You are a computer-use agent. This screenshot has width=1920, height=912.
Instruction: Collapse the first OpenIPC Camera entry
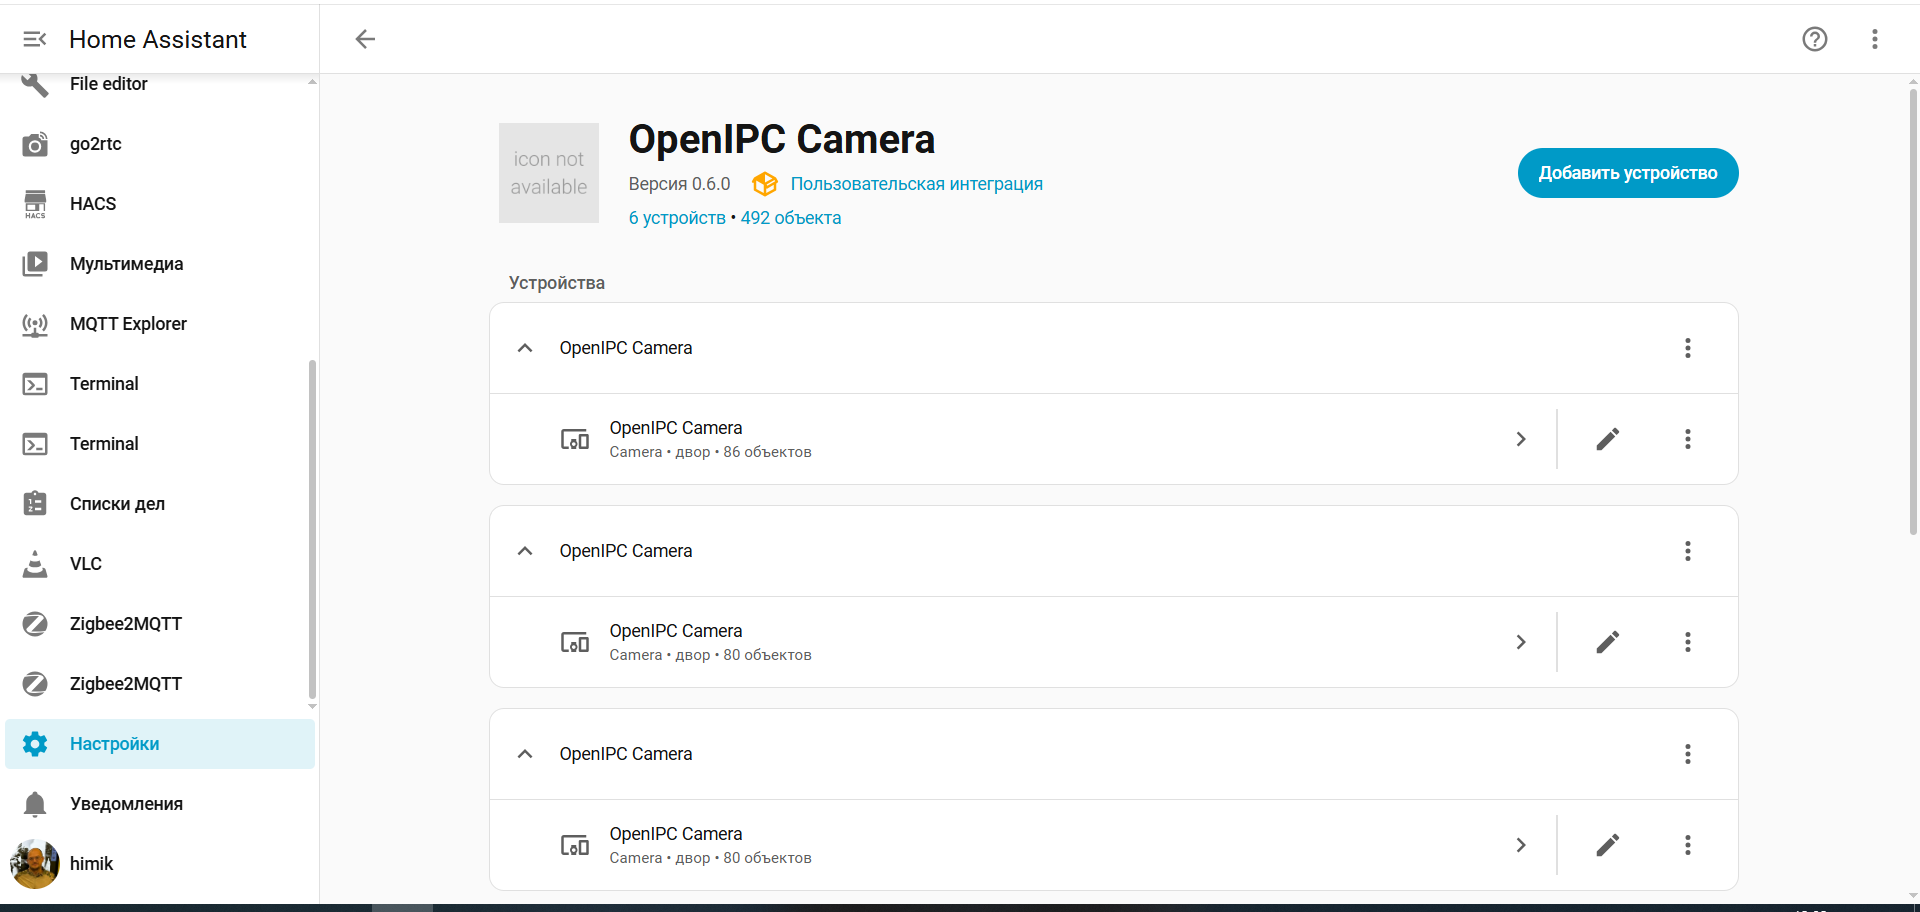click(x=525, y=348)
